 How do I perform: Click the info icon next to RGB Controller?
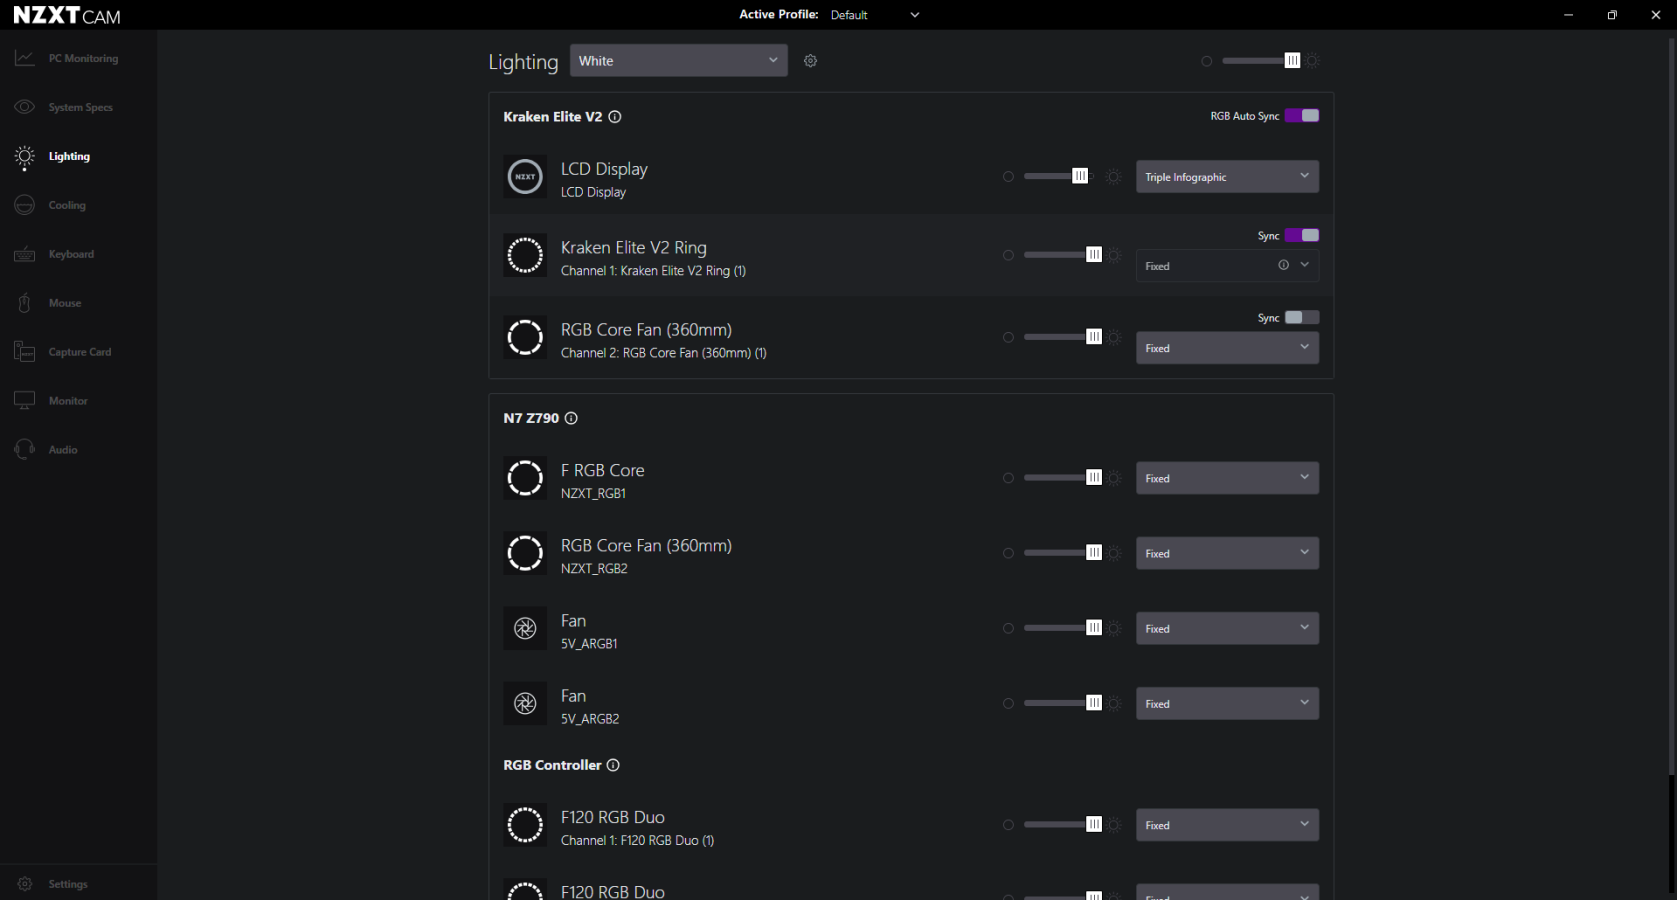click(613, 765)
